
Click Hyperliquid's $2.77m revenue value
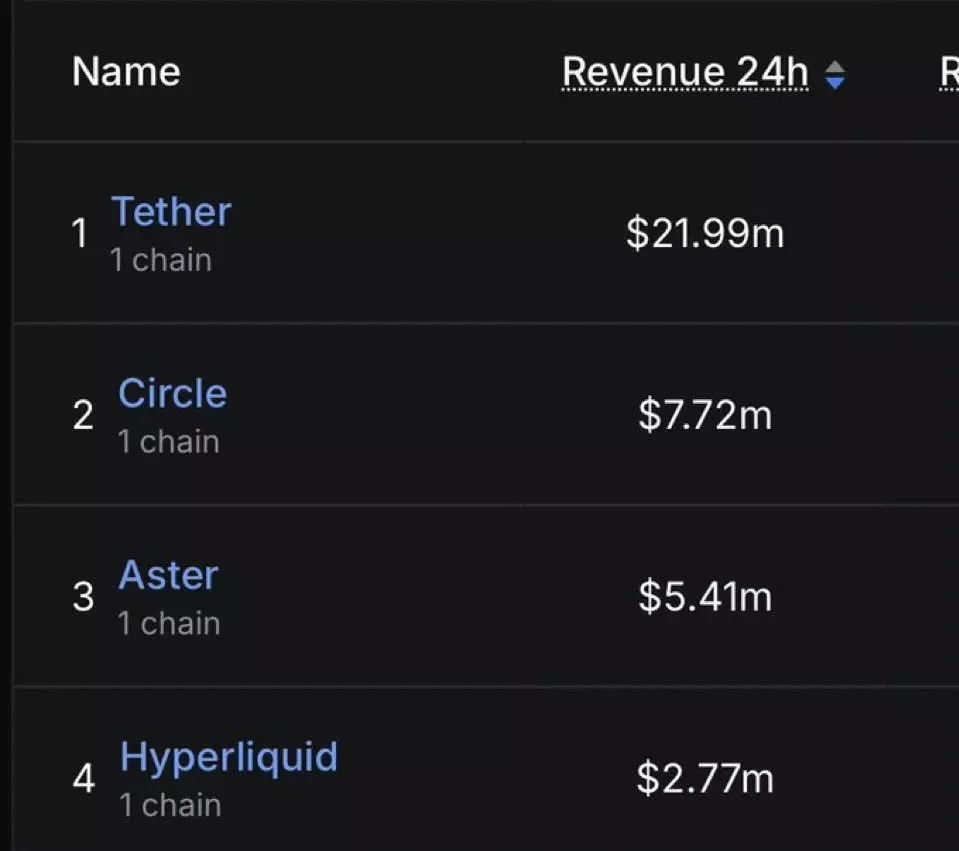coord(705,778)
